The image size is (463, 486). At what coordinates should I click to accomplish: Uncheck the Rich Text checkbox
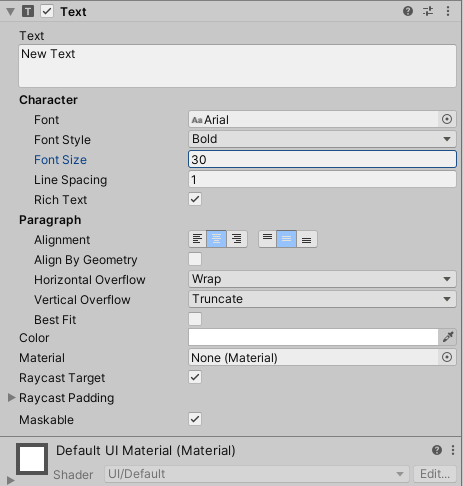195,199
